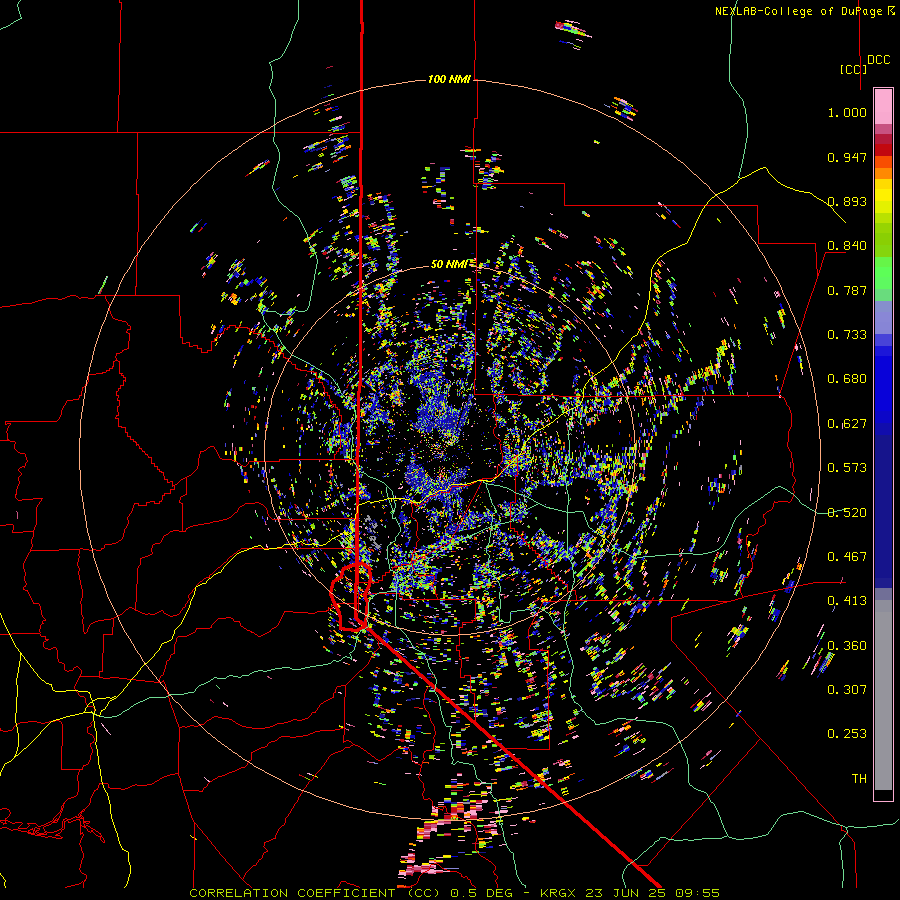Click the 1.000 value on the color scale
Viewport: 900px width, 900px height.
pyautogui.click(x=847, y=112)
